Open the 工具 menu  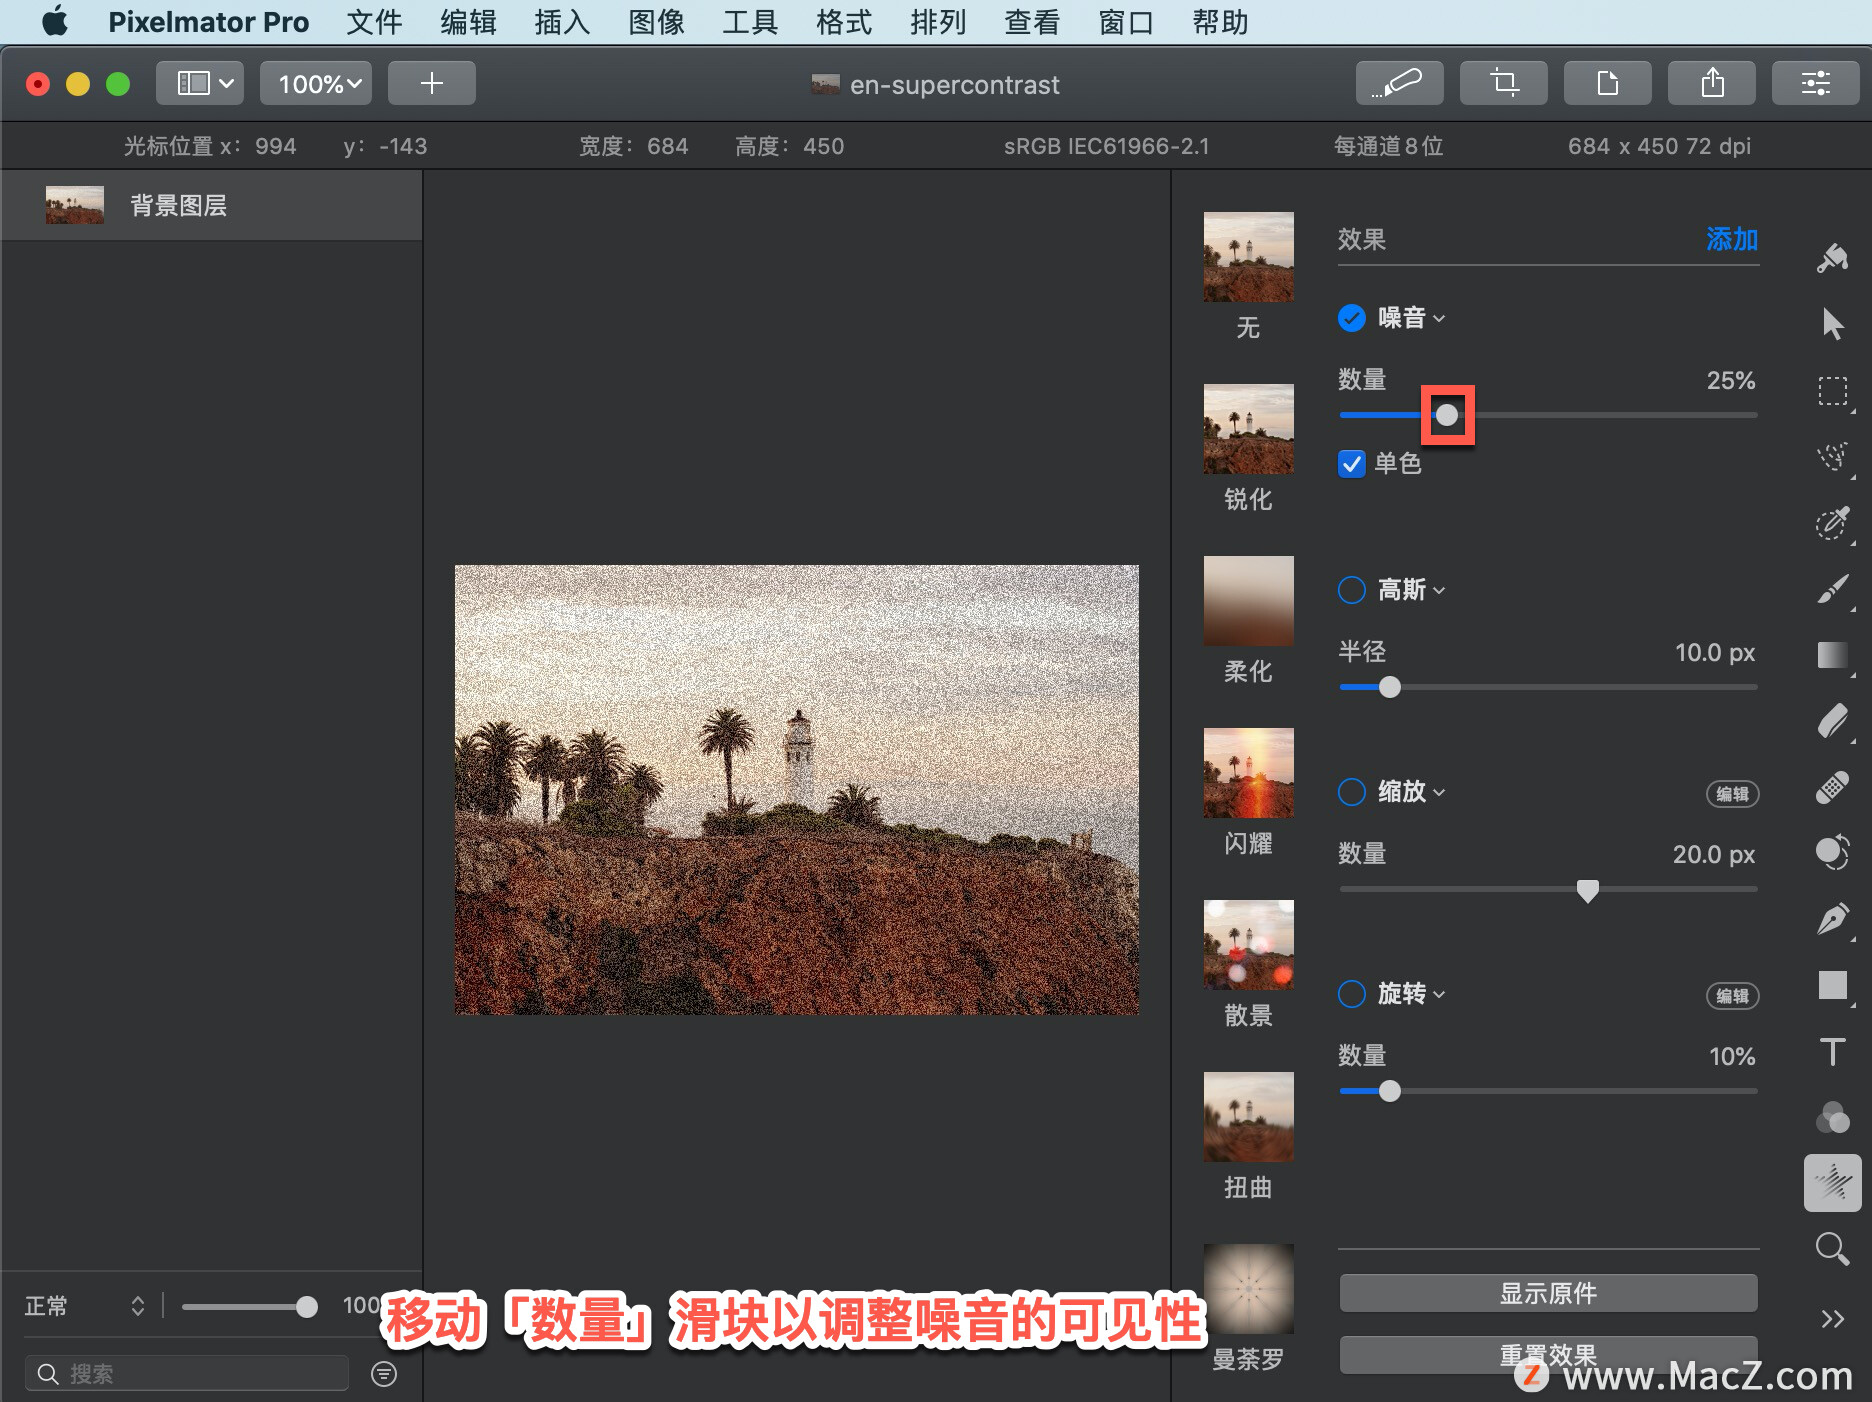750,21
